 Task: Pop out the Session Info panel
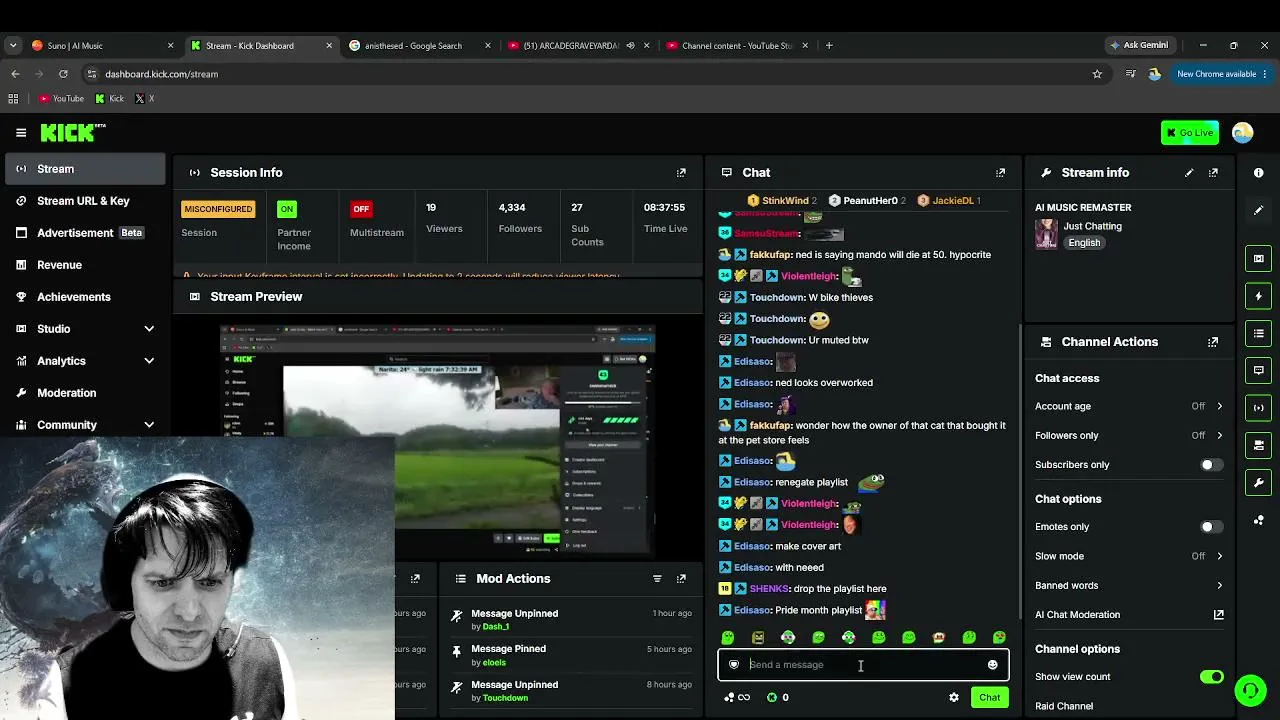pos(681,172)
